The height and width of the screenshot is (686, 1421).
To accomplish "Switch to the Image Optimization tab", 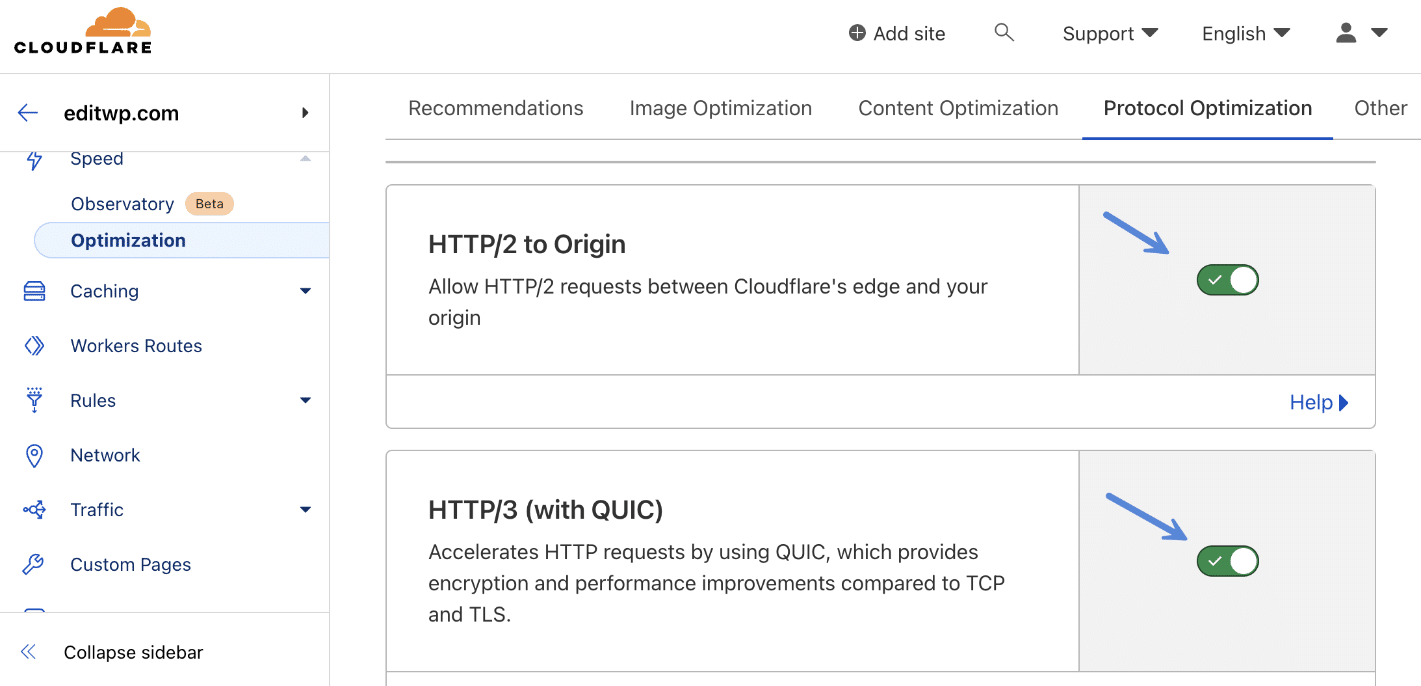I will pyautogui.click(x=720, y=108).
